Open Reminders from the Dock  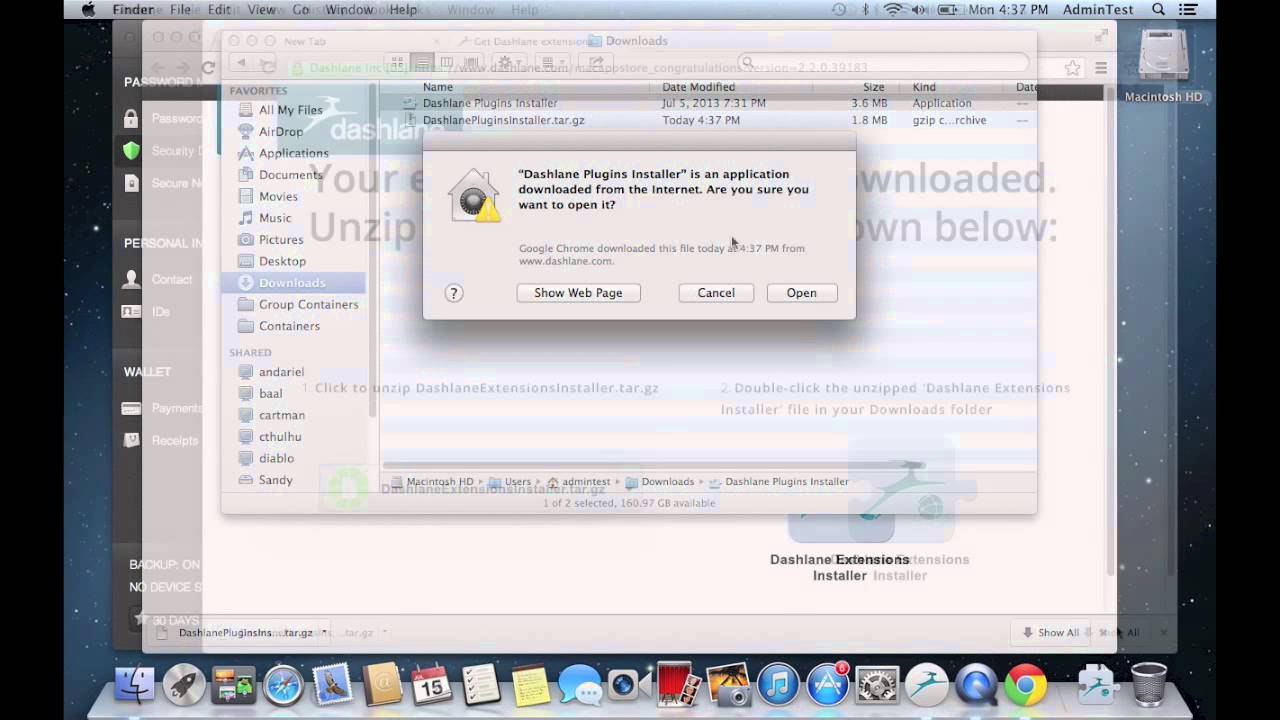(481, 686)
